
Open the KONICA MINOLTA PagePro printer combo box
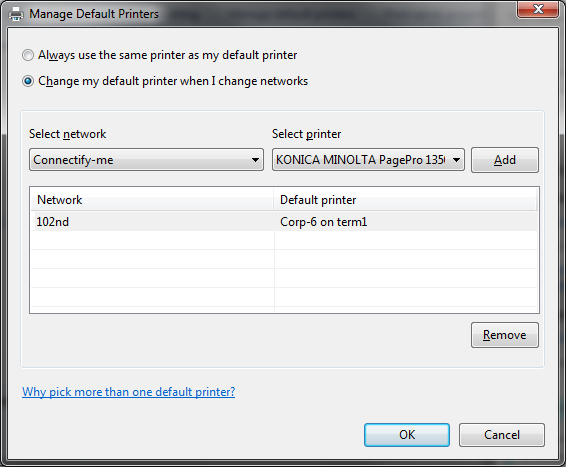click(x=368, y=160)
